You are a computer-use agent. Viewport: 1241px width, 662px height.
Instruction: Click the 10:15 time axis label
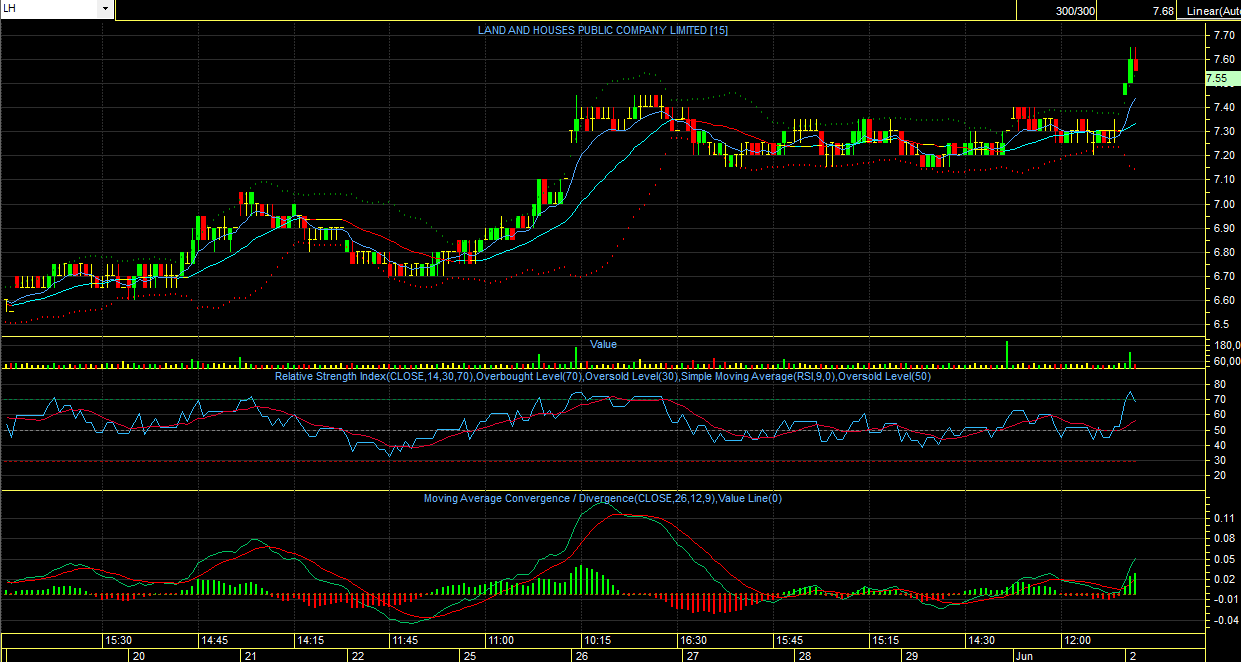click(597, 640)
